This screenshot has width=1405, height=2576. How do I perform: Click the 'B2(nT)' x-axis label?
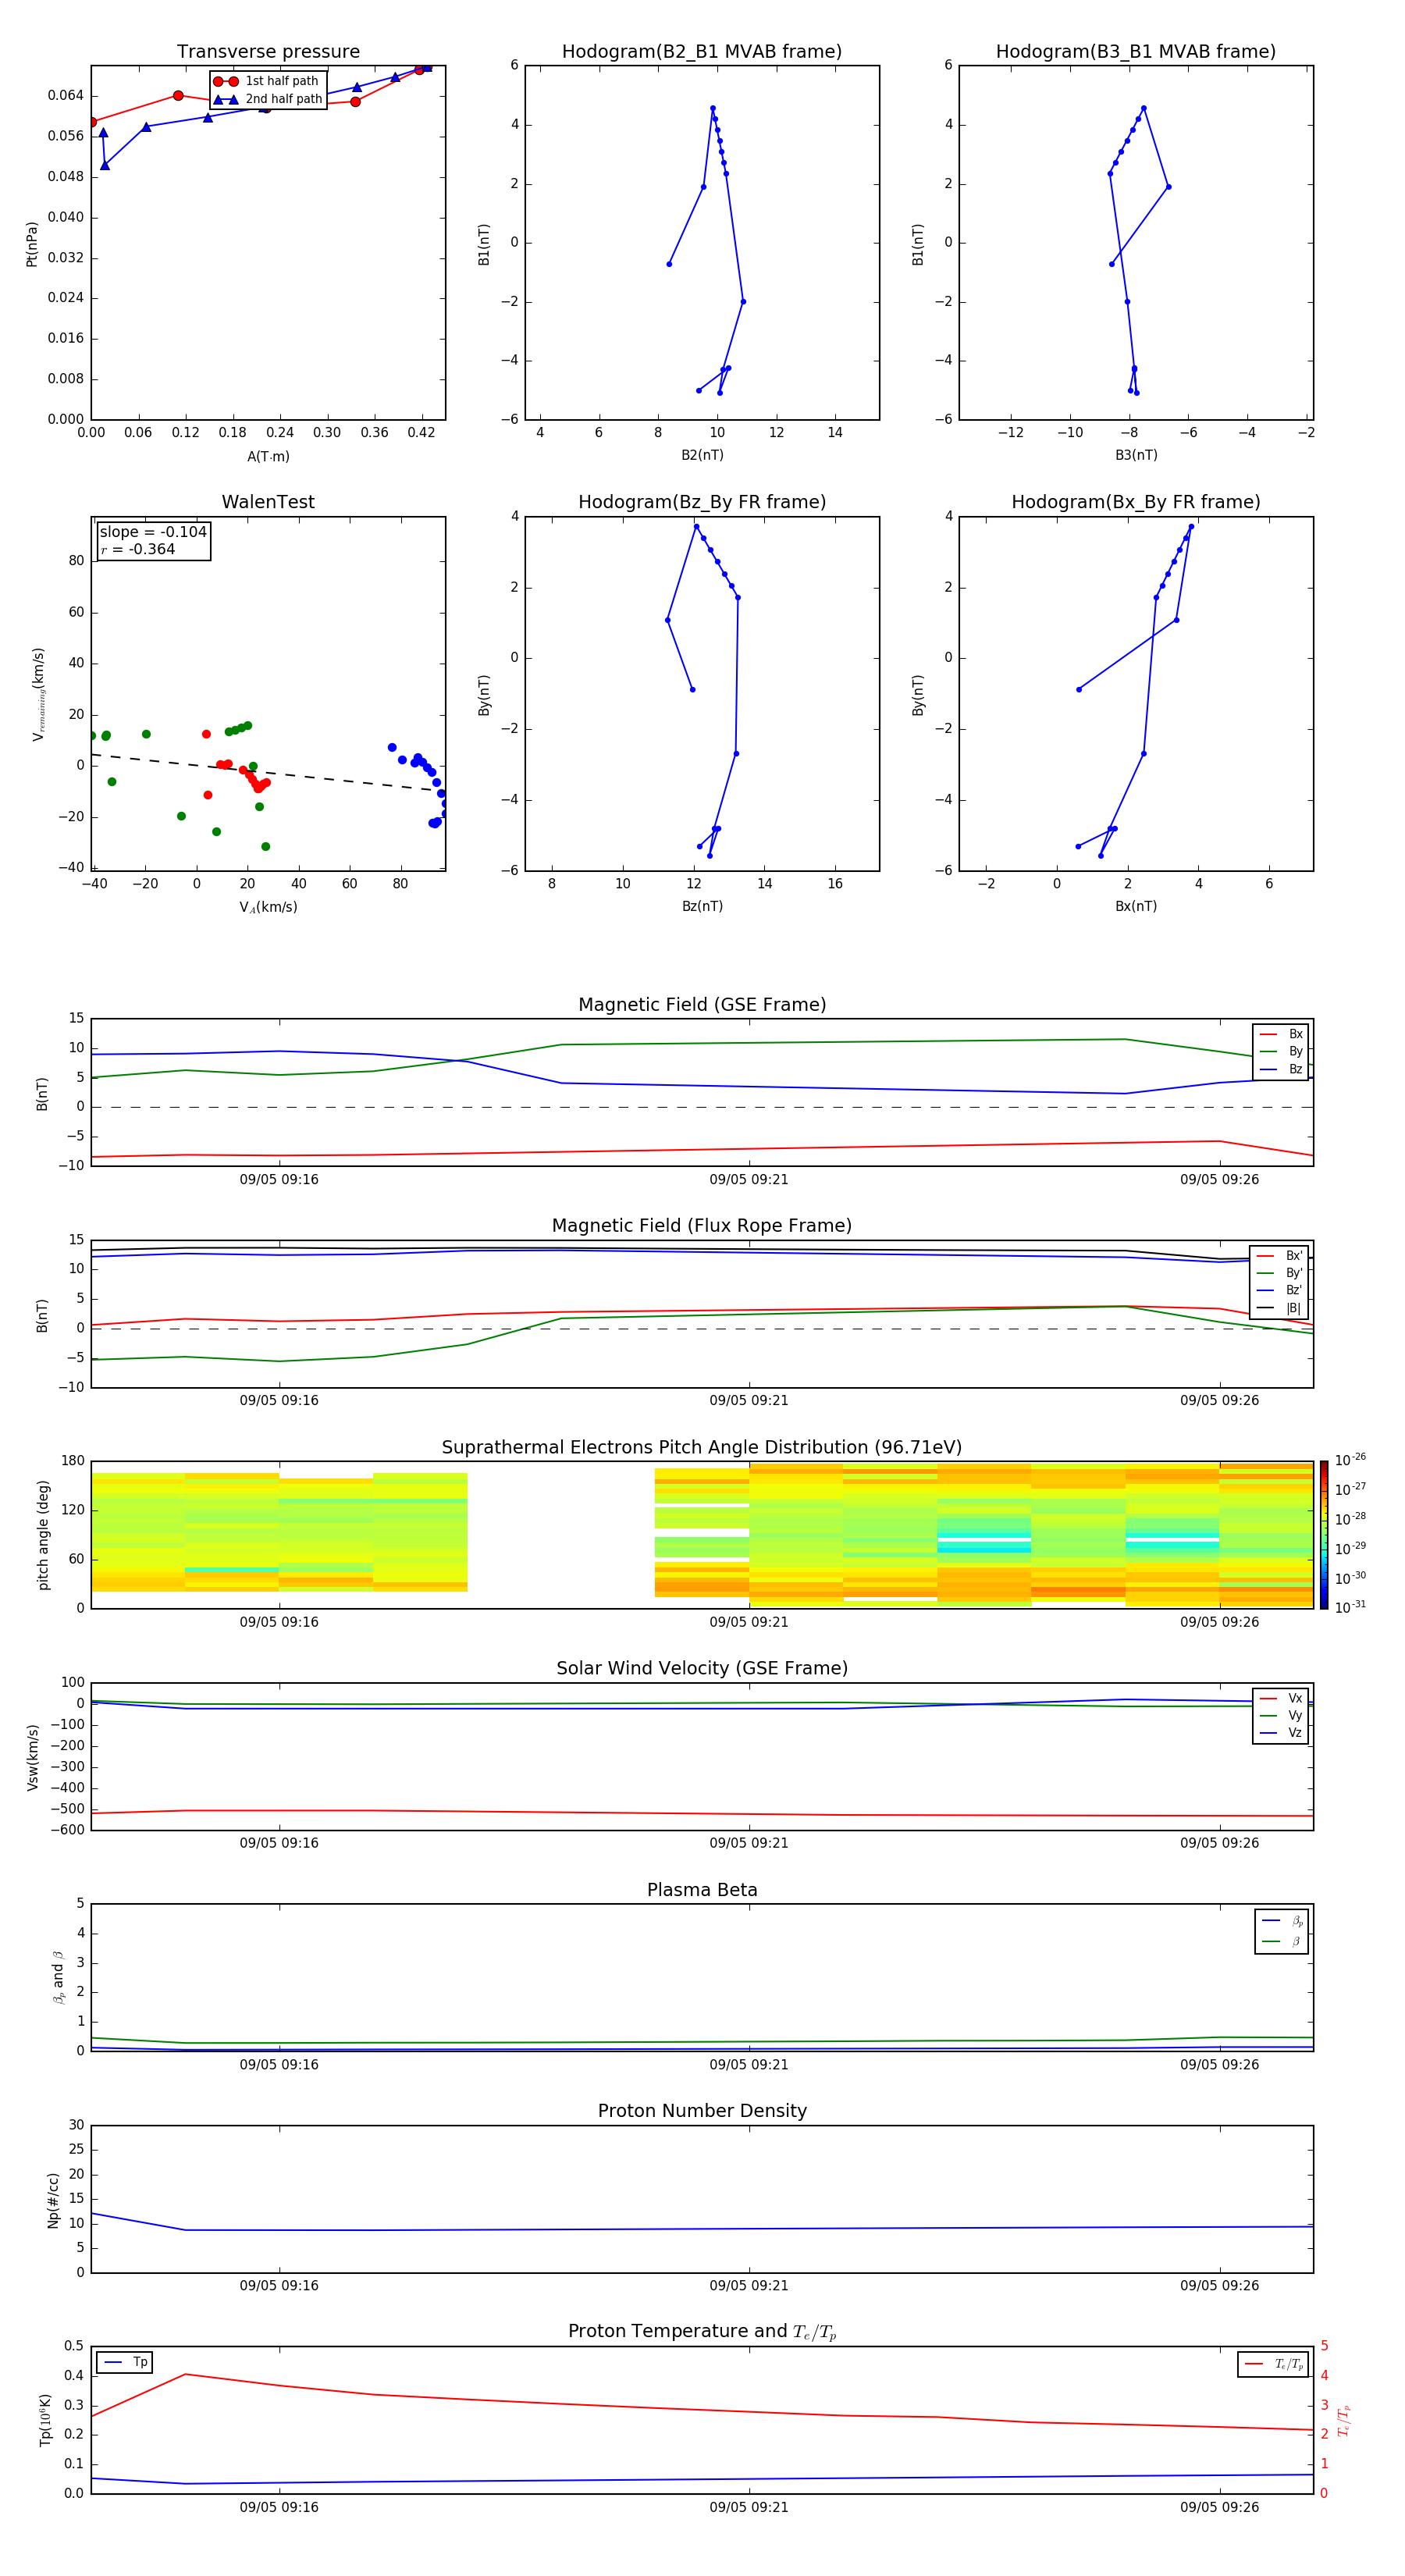(702, 455)
